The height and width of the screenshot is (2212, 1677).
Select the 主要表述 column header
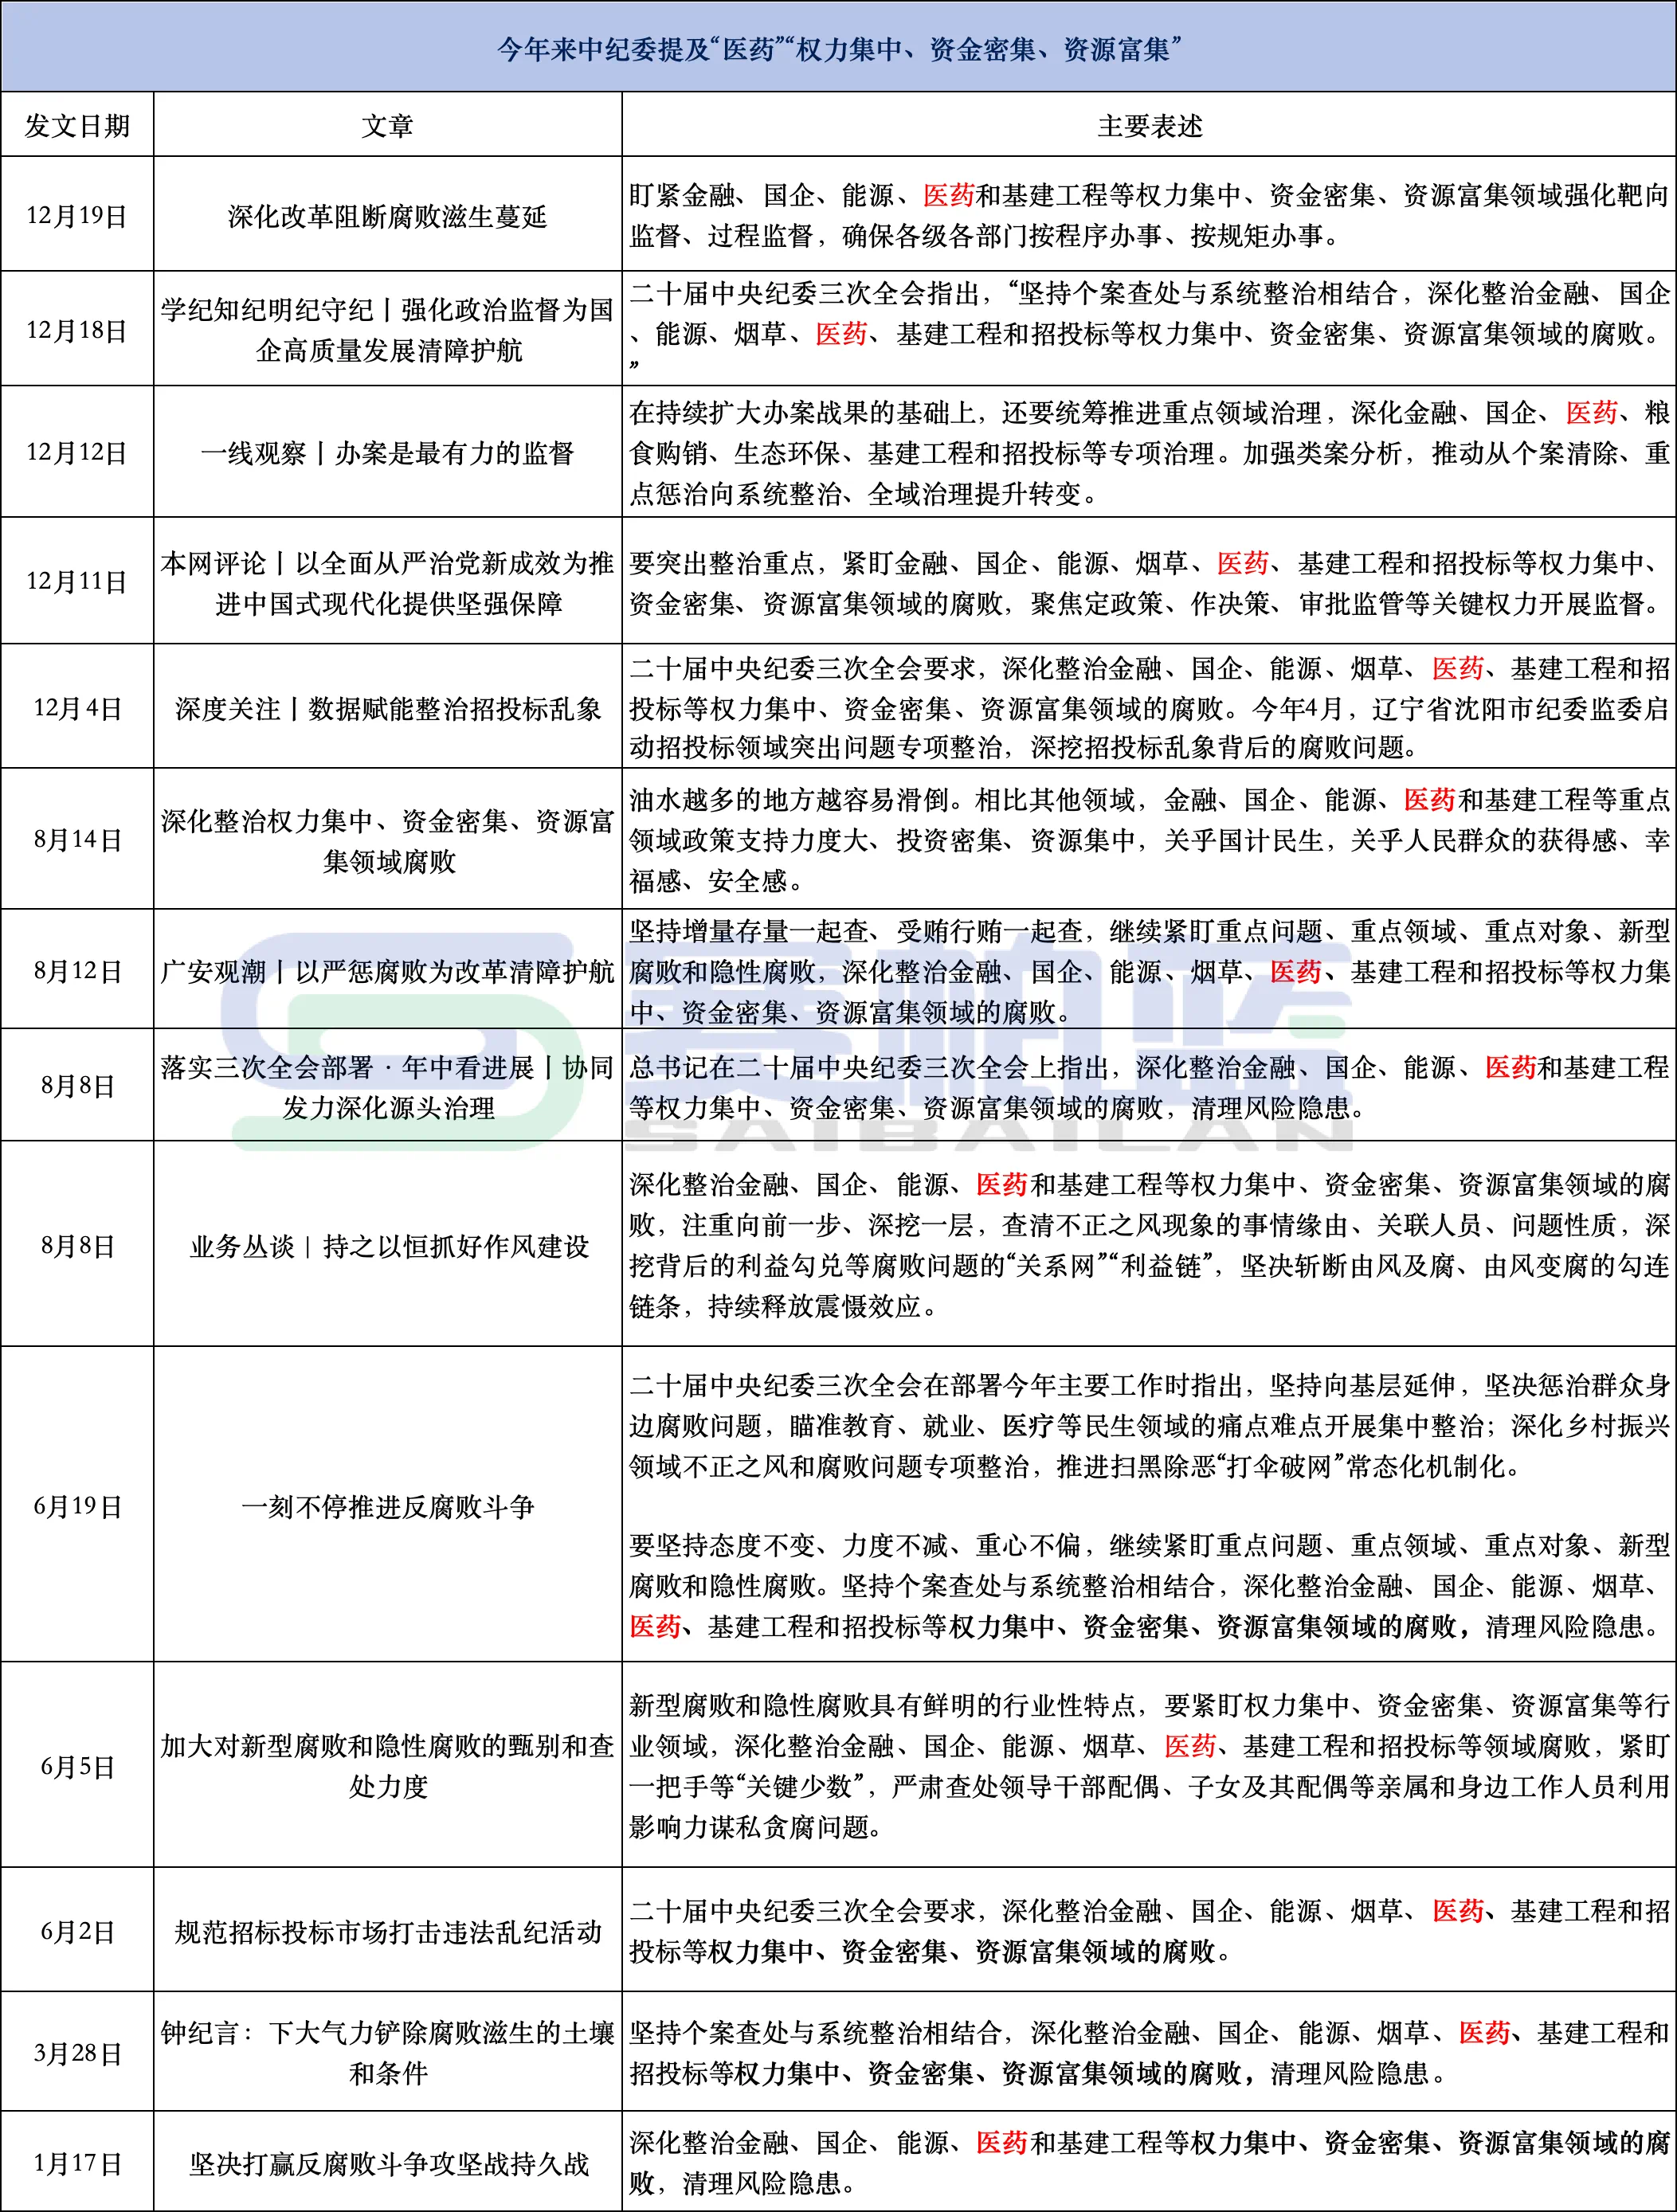pyautogui.click(x=1149, y=126)
